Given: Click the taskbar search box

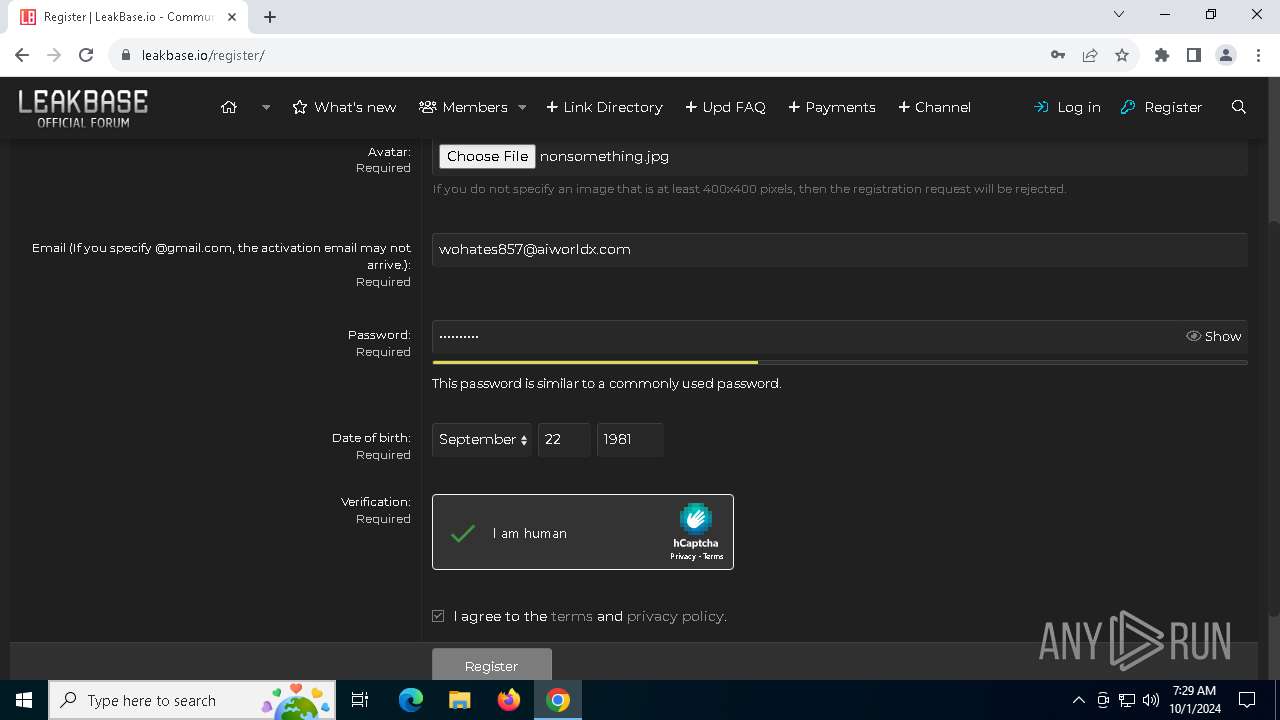Looking at the screenshot, I should click(x=192, y=700).
